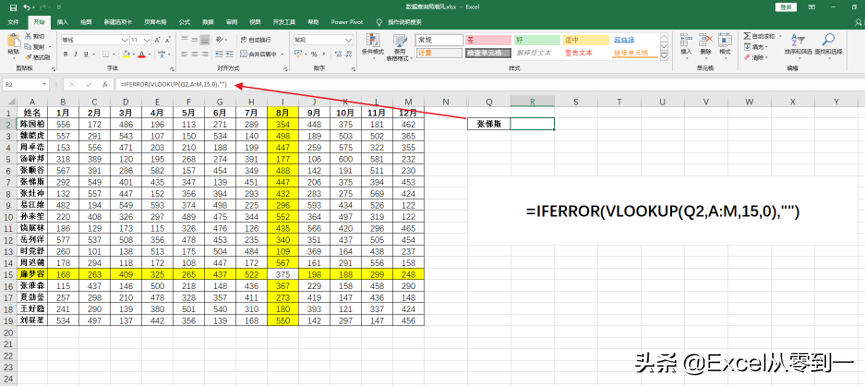The image size is (865, 386).
Task: Click the 登录 sign-in button
Action: pos(786,7)
